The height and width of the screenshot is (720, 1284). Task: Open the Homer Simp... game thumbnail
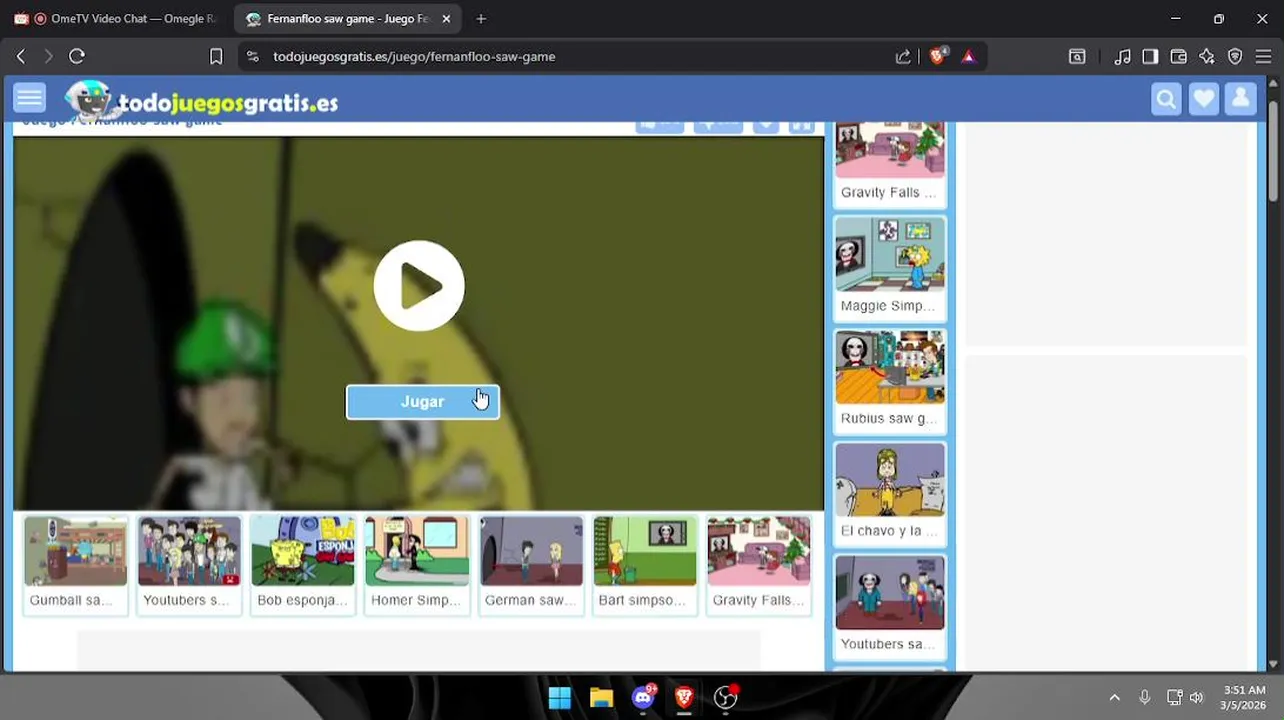click(417, 564)
